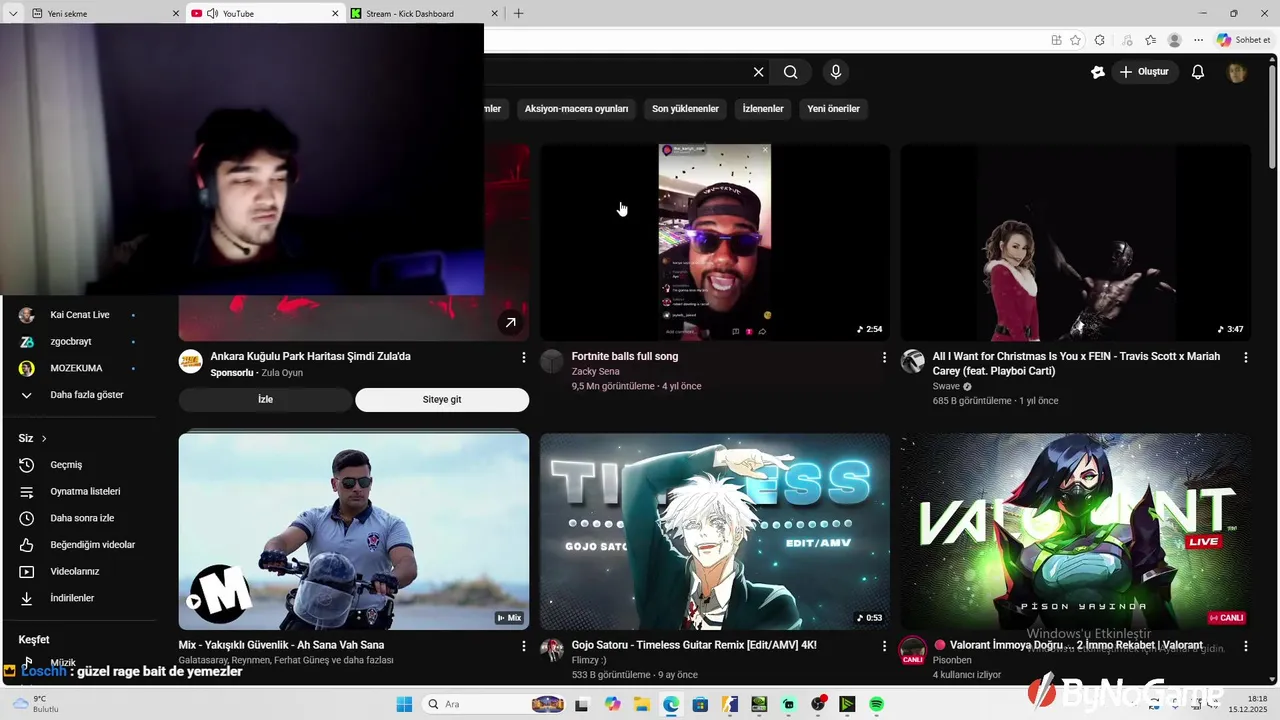
Task: Select İzlenenler filter chip
Action: pos(763,109)
